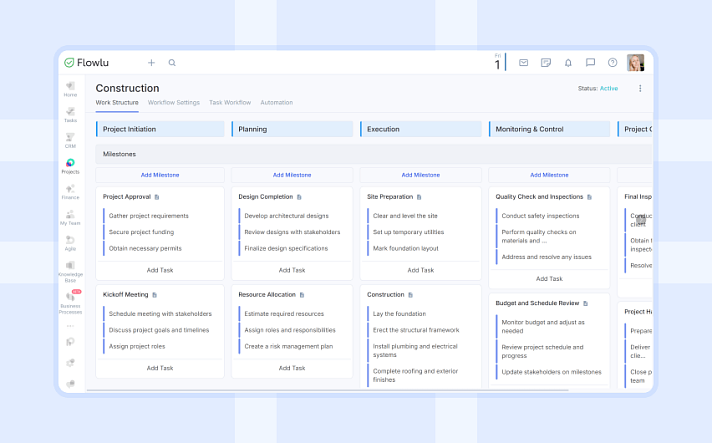Open Projects in sidebar
This screenshot has width=712, height=443.
[70, 166]
